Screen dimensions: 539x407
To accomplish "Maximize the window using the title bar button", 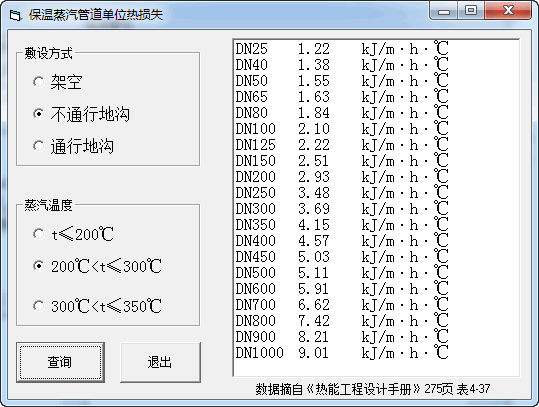I will [x=471, y=10].
